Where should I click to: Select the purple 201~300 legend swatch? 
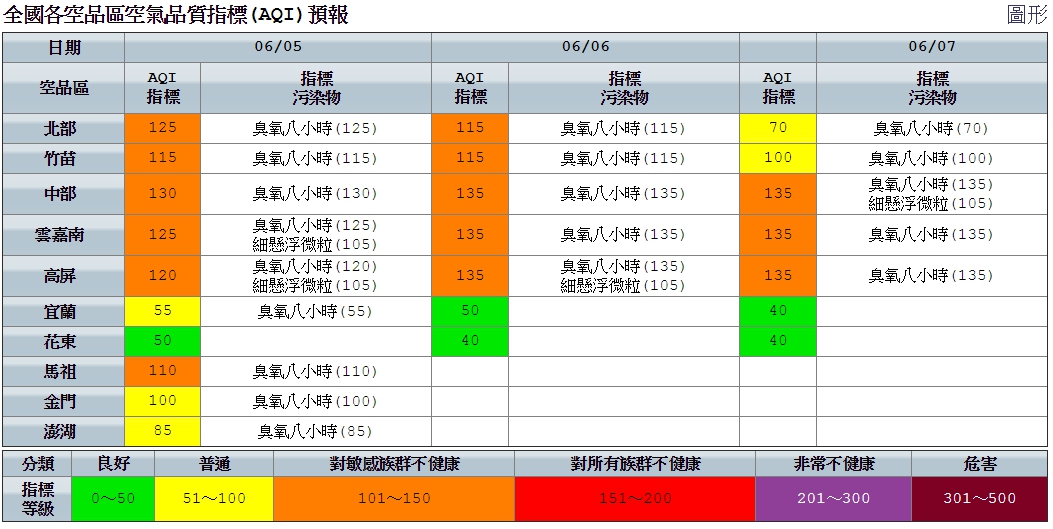[833, 499]
